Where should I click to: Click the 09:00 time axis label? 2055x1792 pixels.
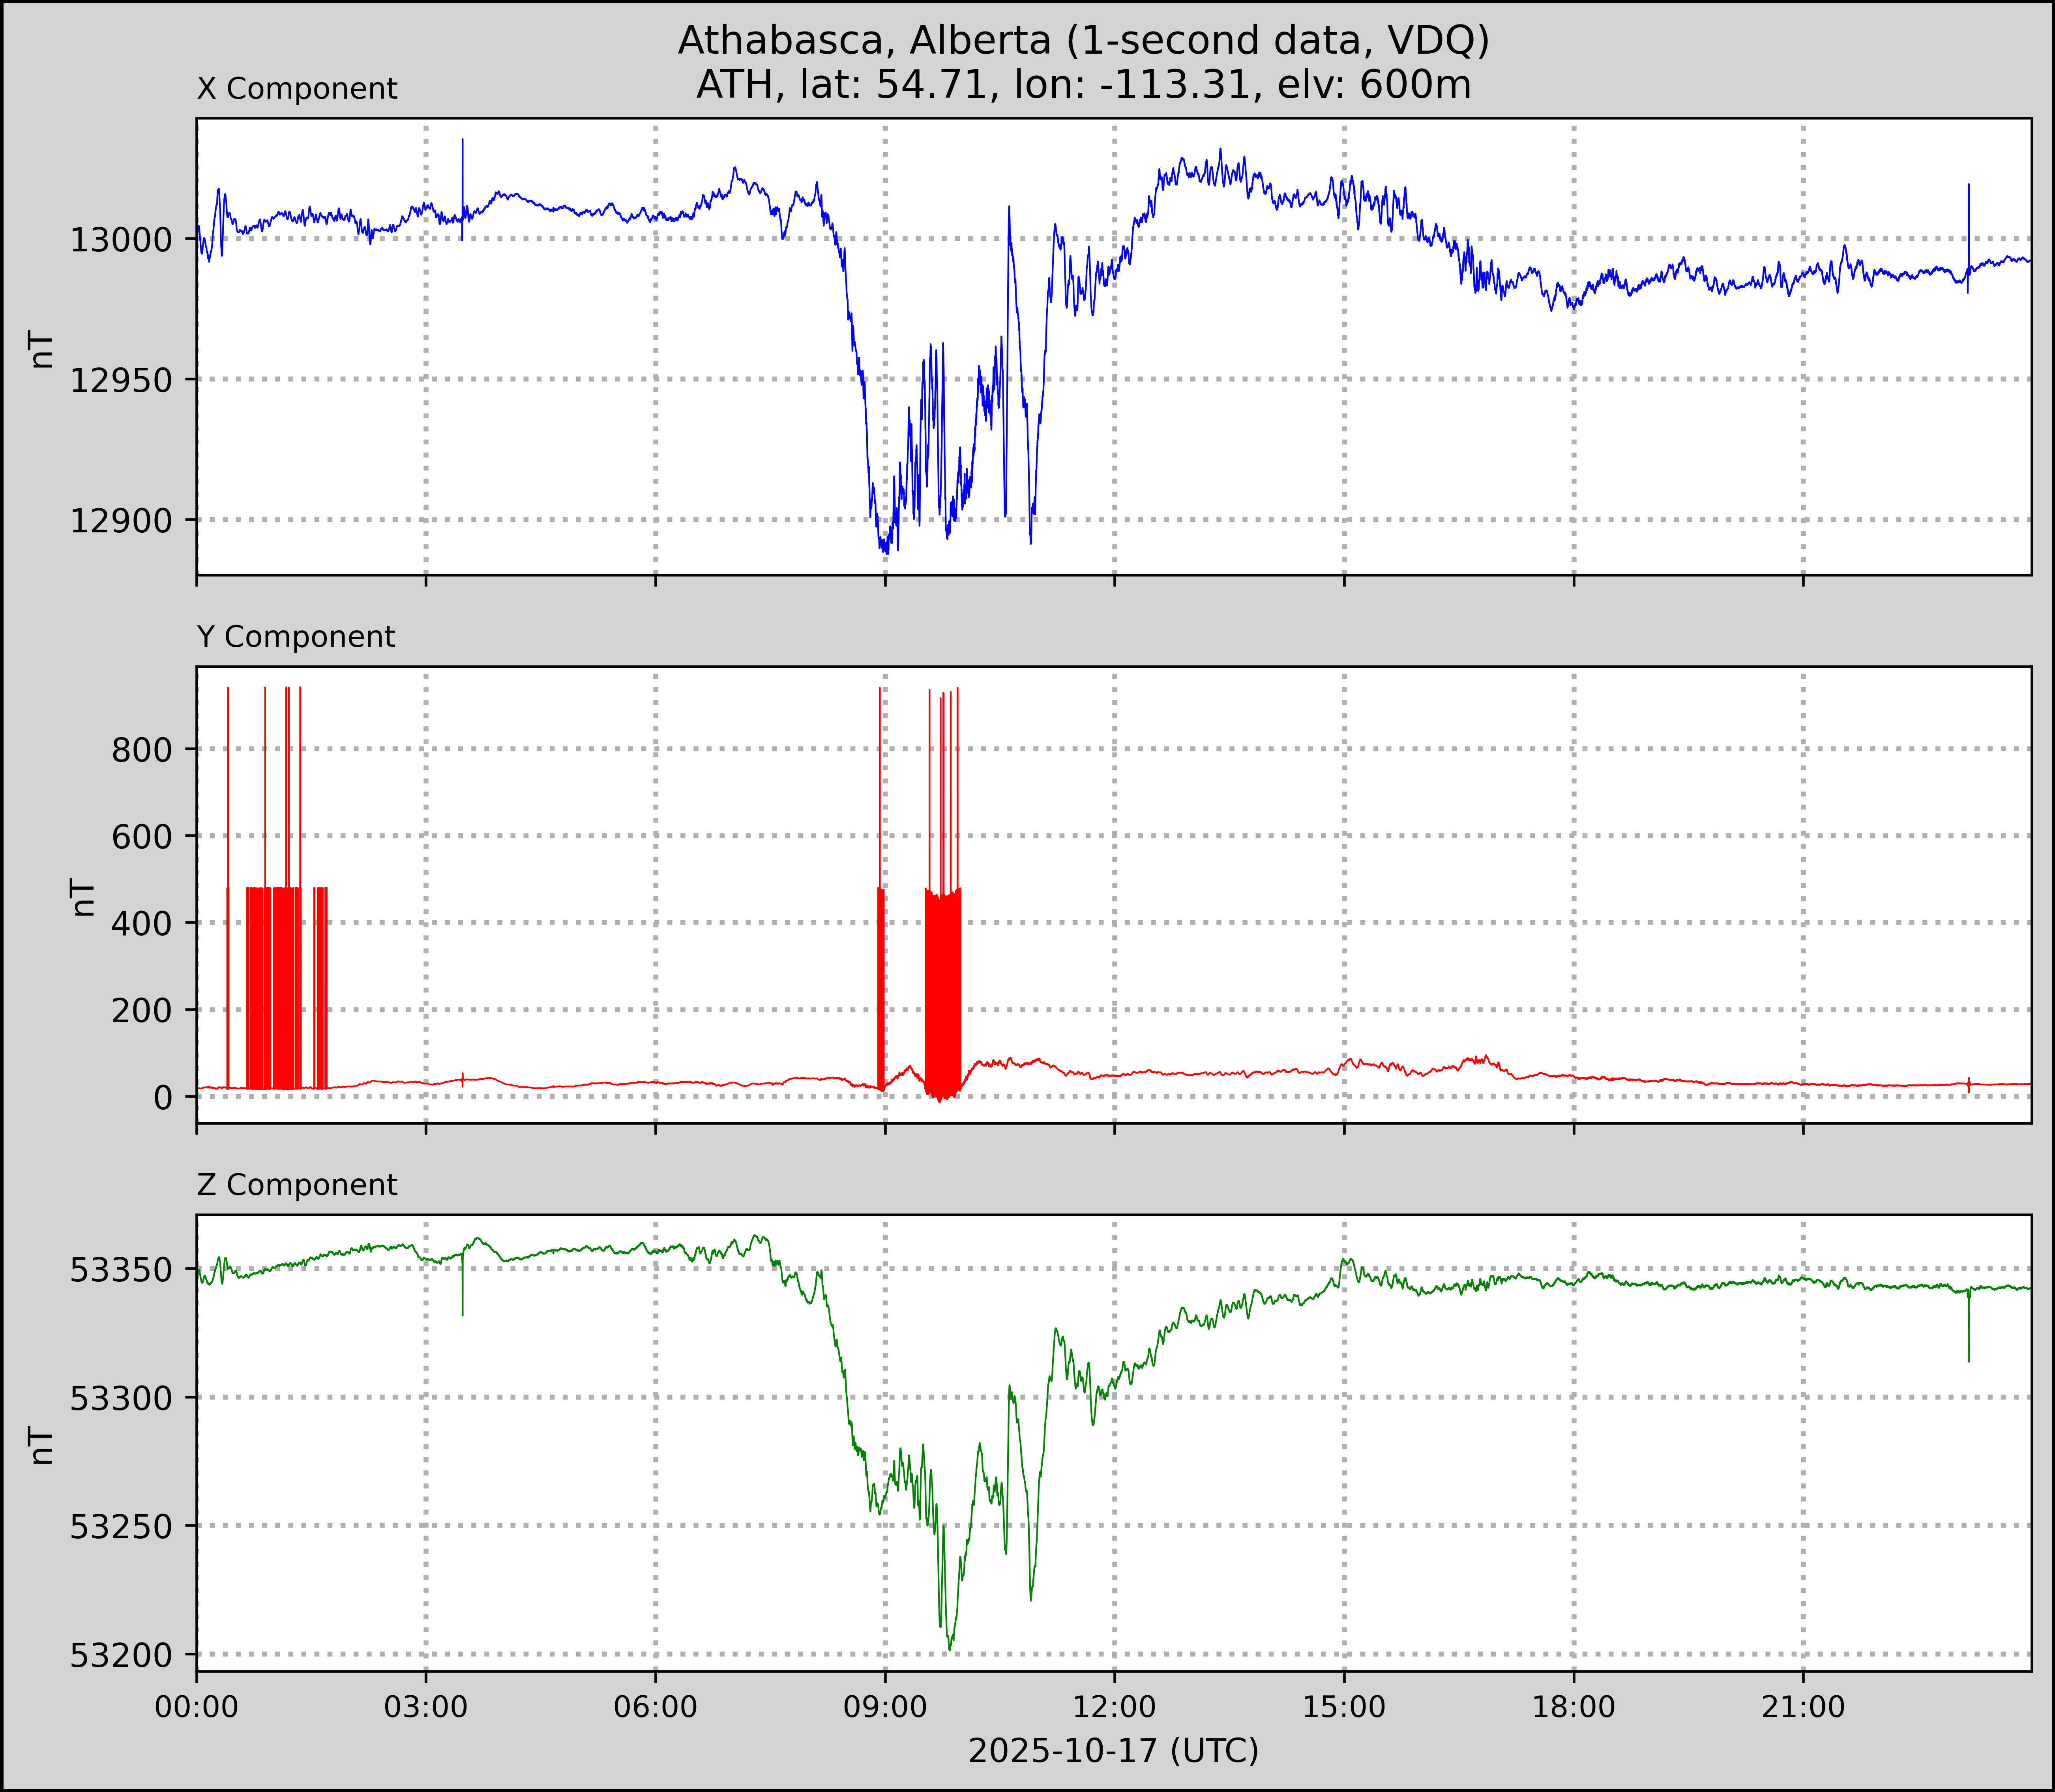coord(885,1707)
